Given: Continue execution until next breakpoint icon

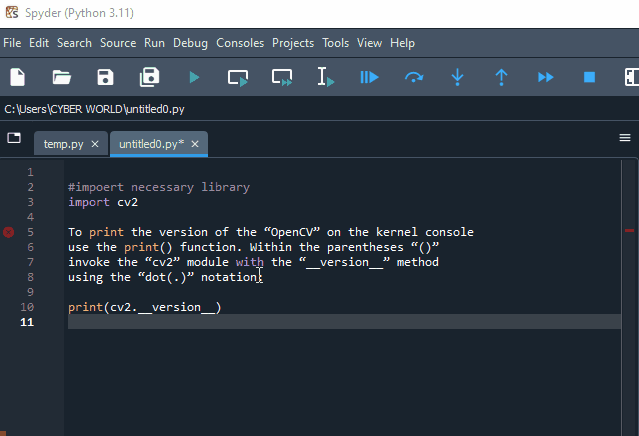Looking at the screenshot, I should [546, 77].
